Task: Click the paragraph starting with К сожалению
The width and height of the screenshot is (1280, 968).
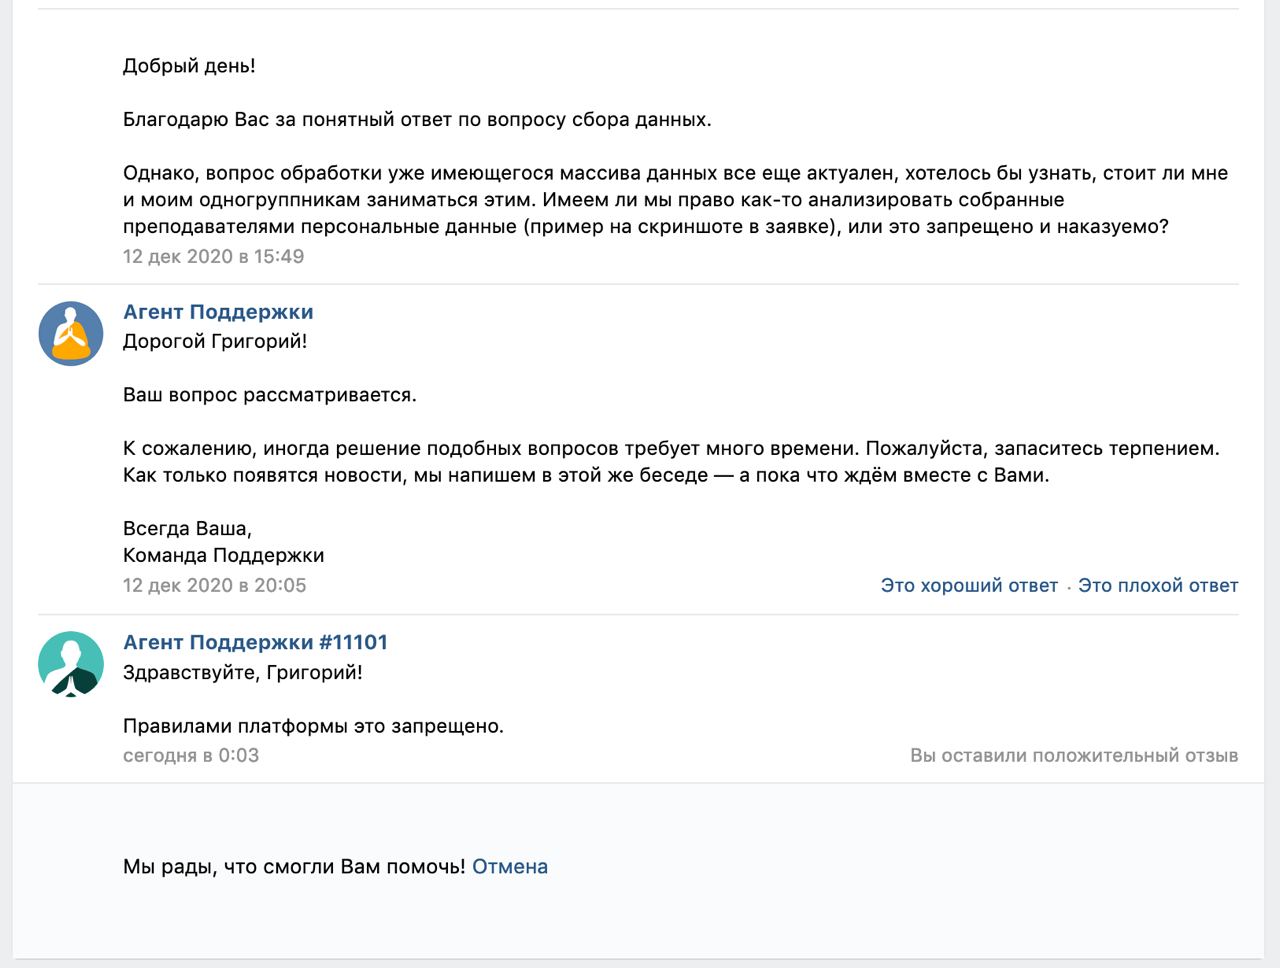Action: [672, 462]
